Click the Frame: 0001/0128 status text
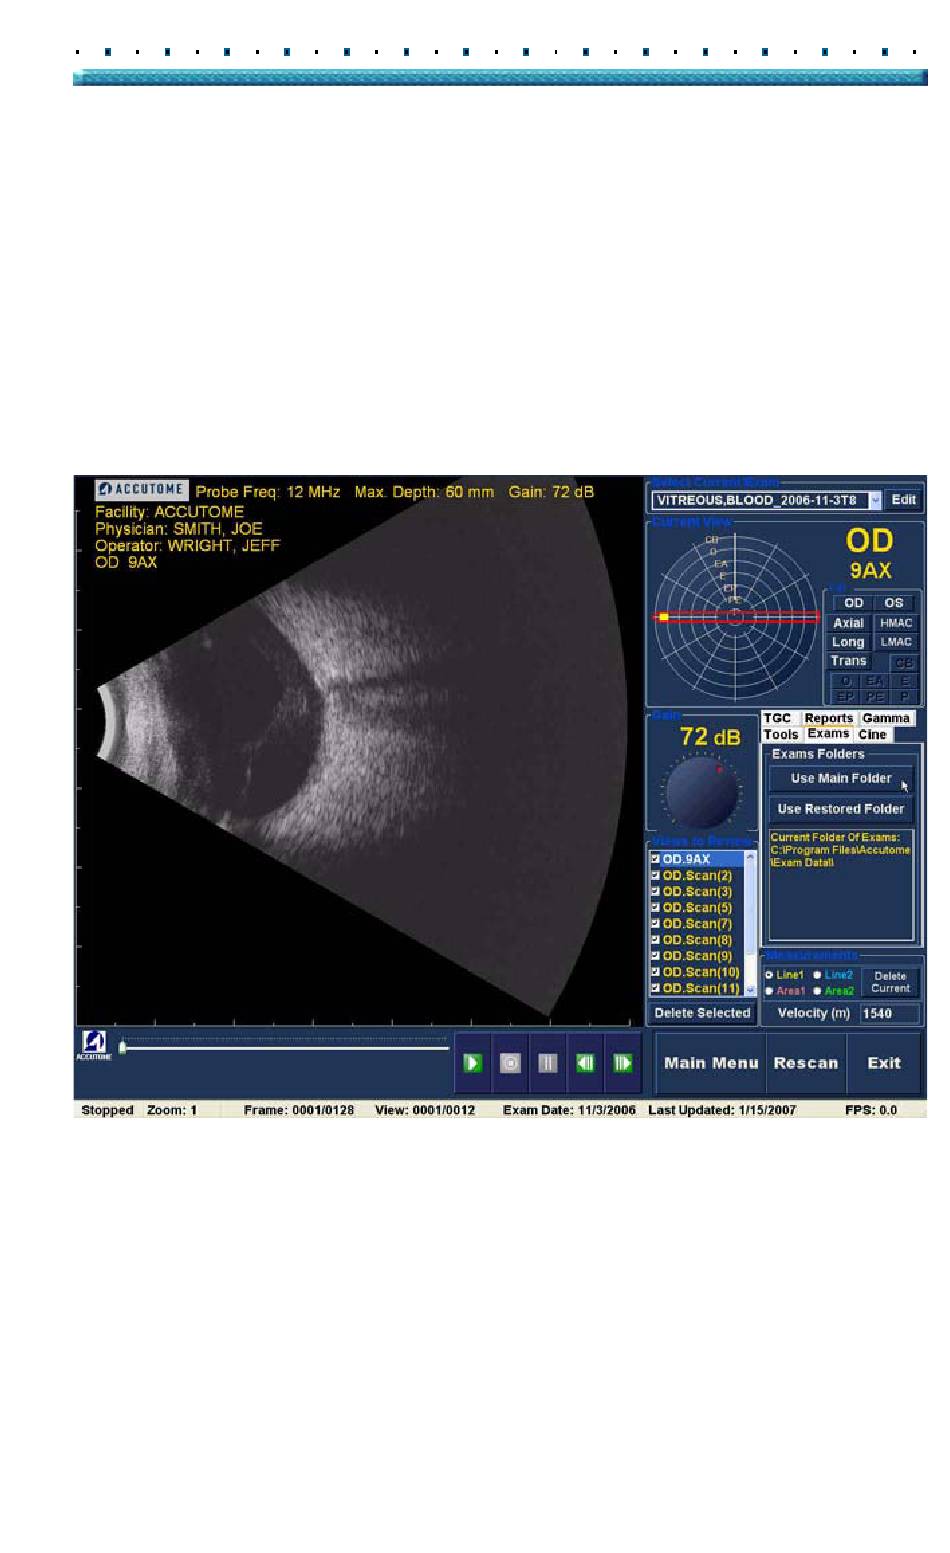Image resolution: width=950 pixels, height=1553 pixels. 299,1110
